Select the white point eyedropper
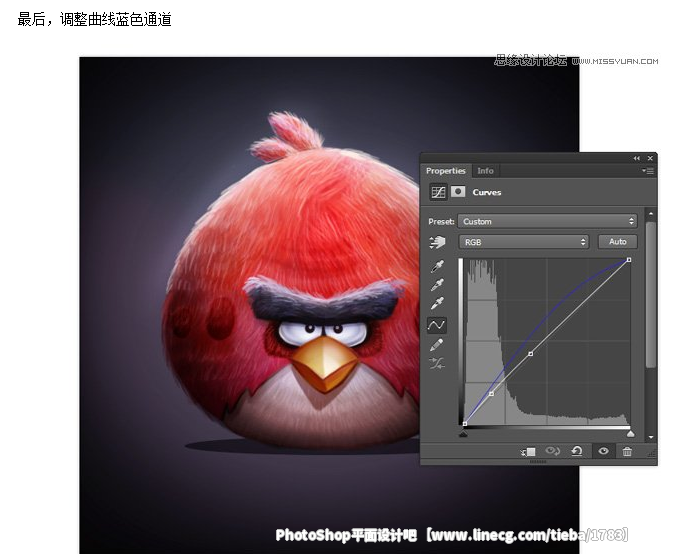 click(x=437, y=303)
